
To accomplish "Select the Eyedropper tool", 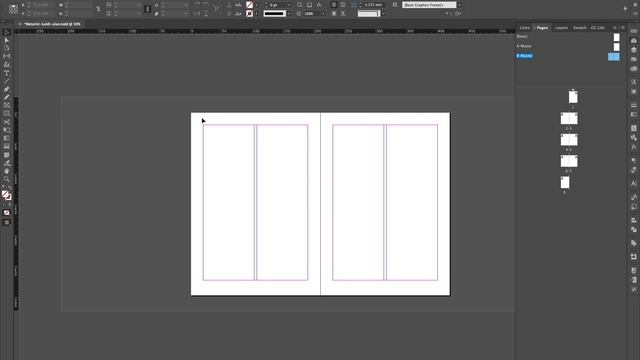I will tap(7, 163).
